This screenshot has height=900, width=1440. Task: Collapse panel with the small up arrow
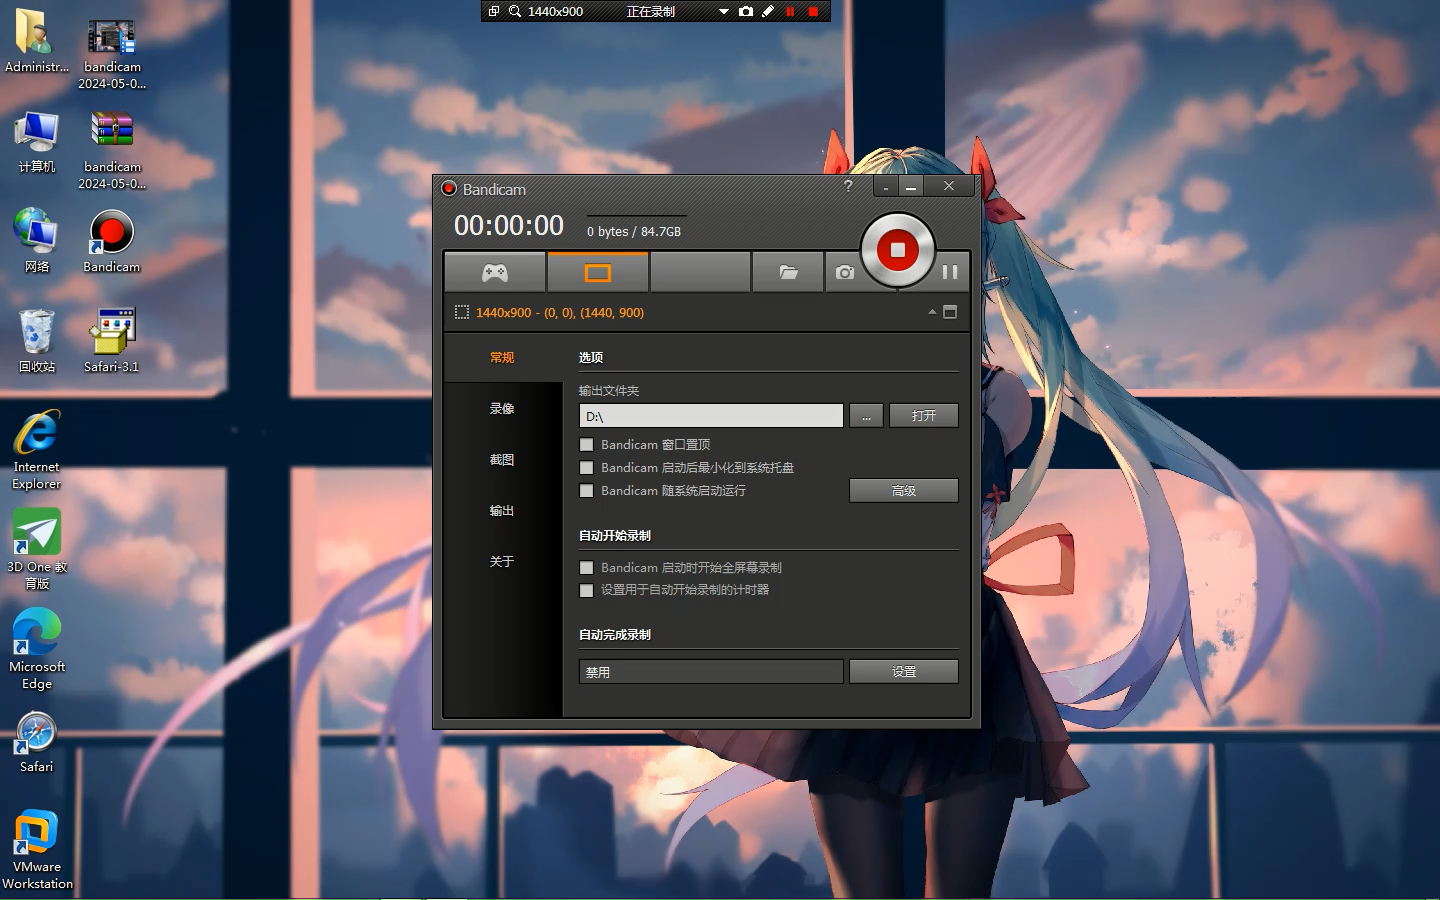click(932, 312)
